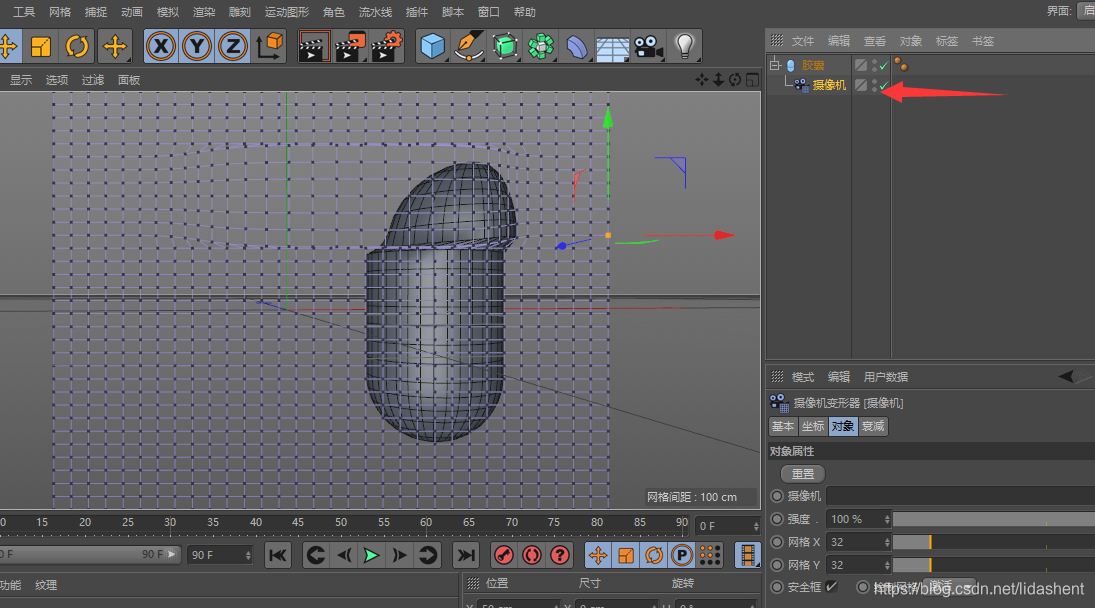Click the 强度 value stepper arrows
This screenshot has height=608, width=1095.
tap(885, 519)
